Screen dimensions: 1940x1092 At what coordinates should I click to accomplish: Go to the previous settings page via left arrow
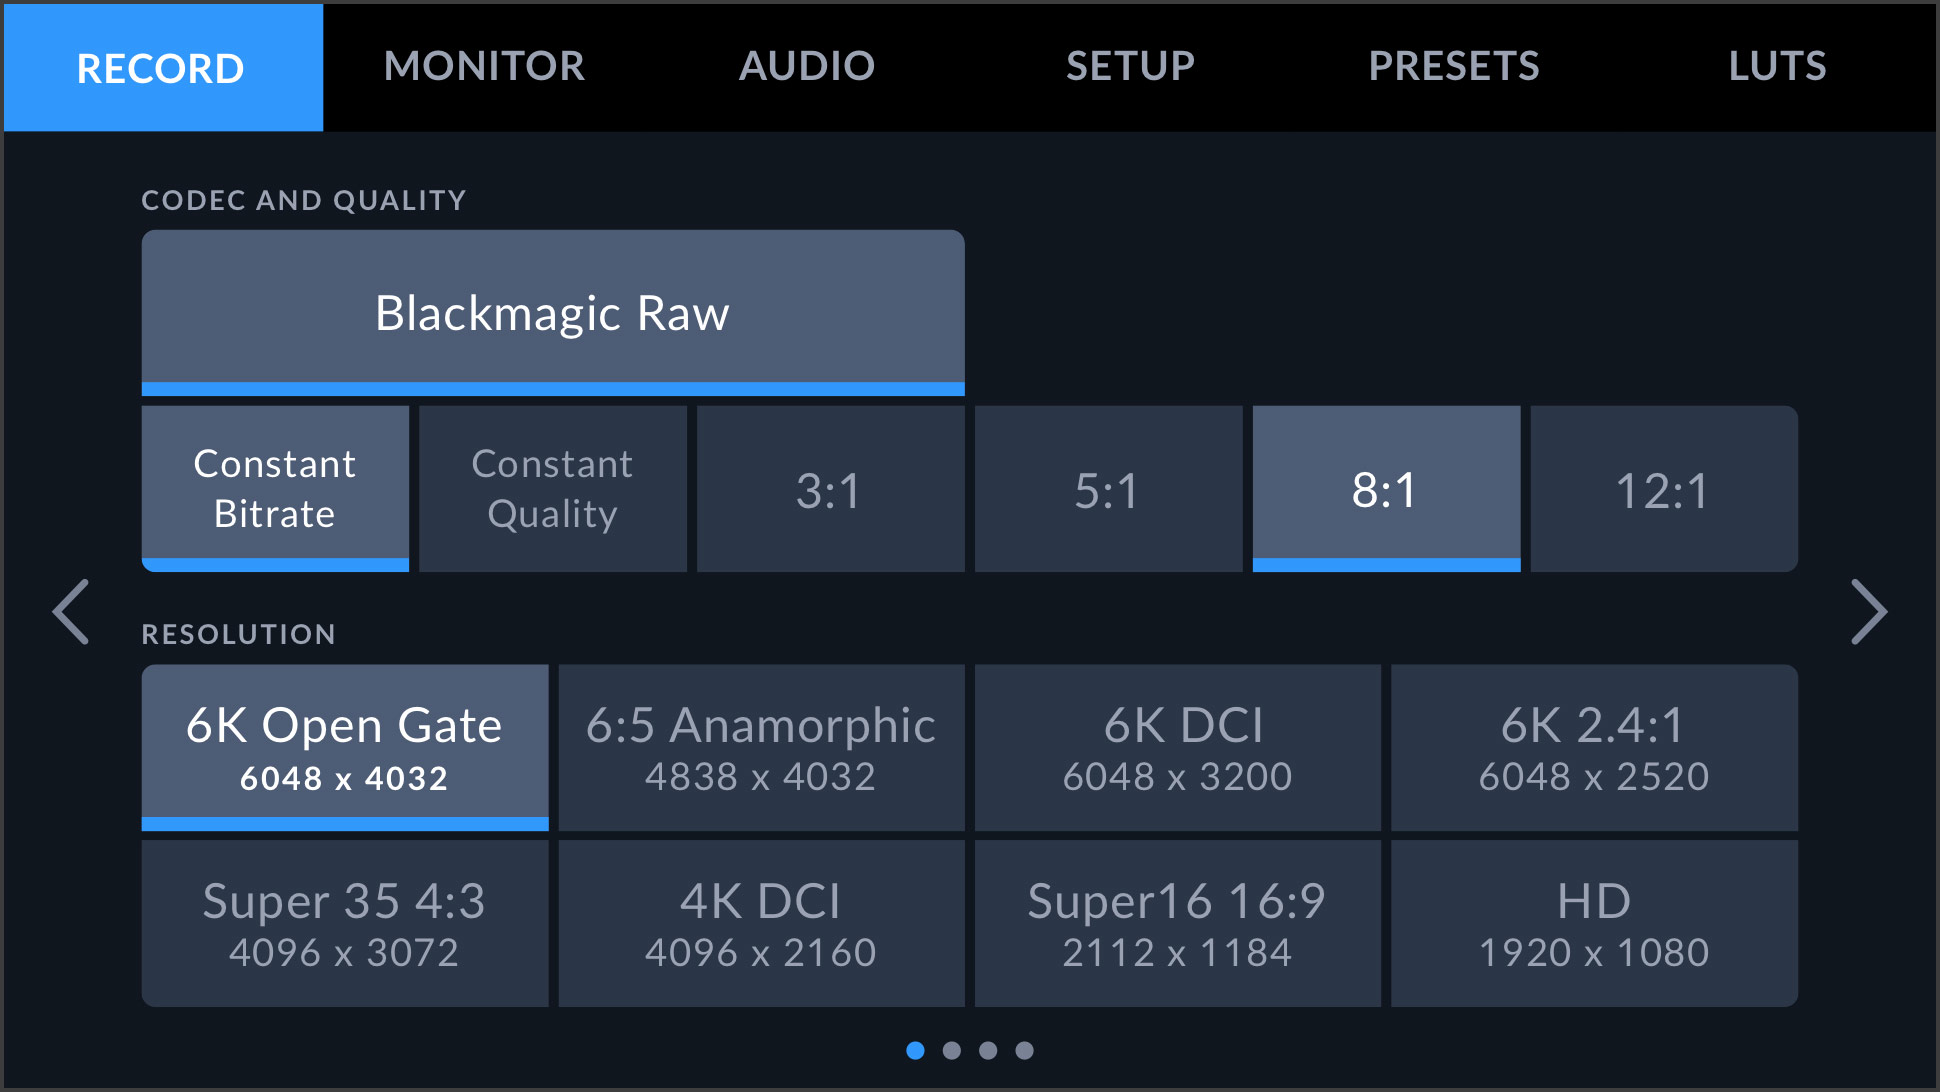pos(71,612)
